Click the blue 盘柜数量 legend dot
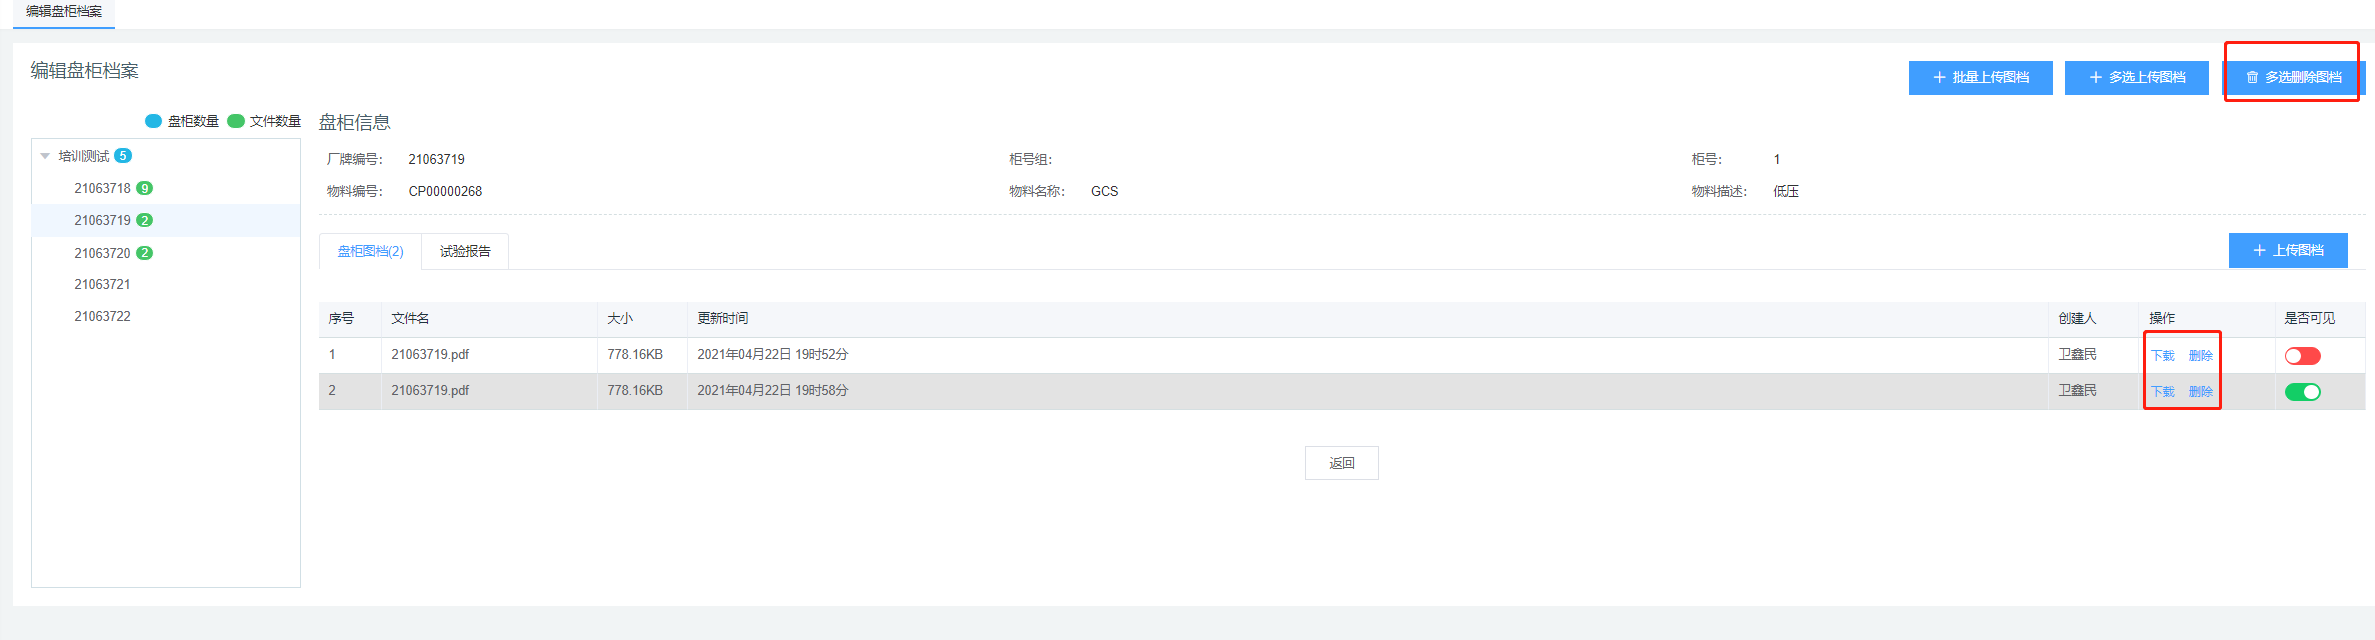Viewport: 2375px width, 640px height. (153, 121)
